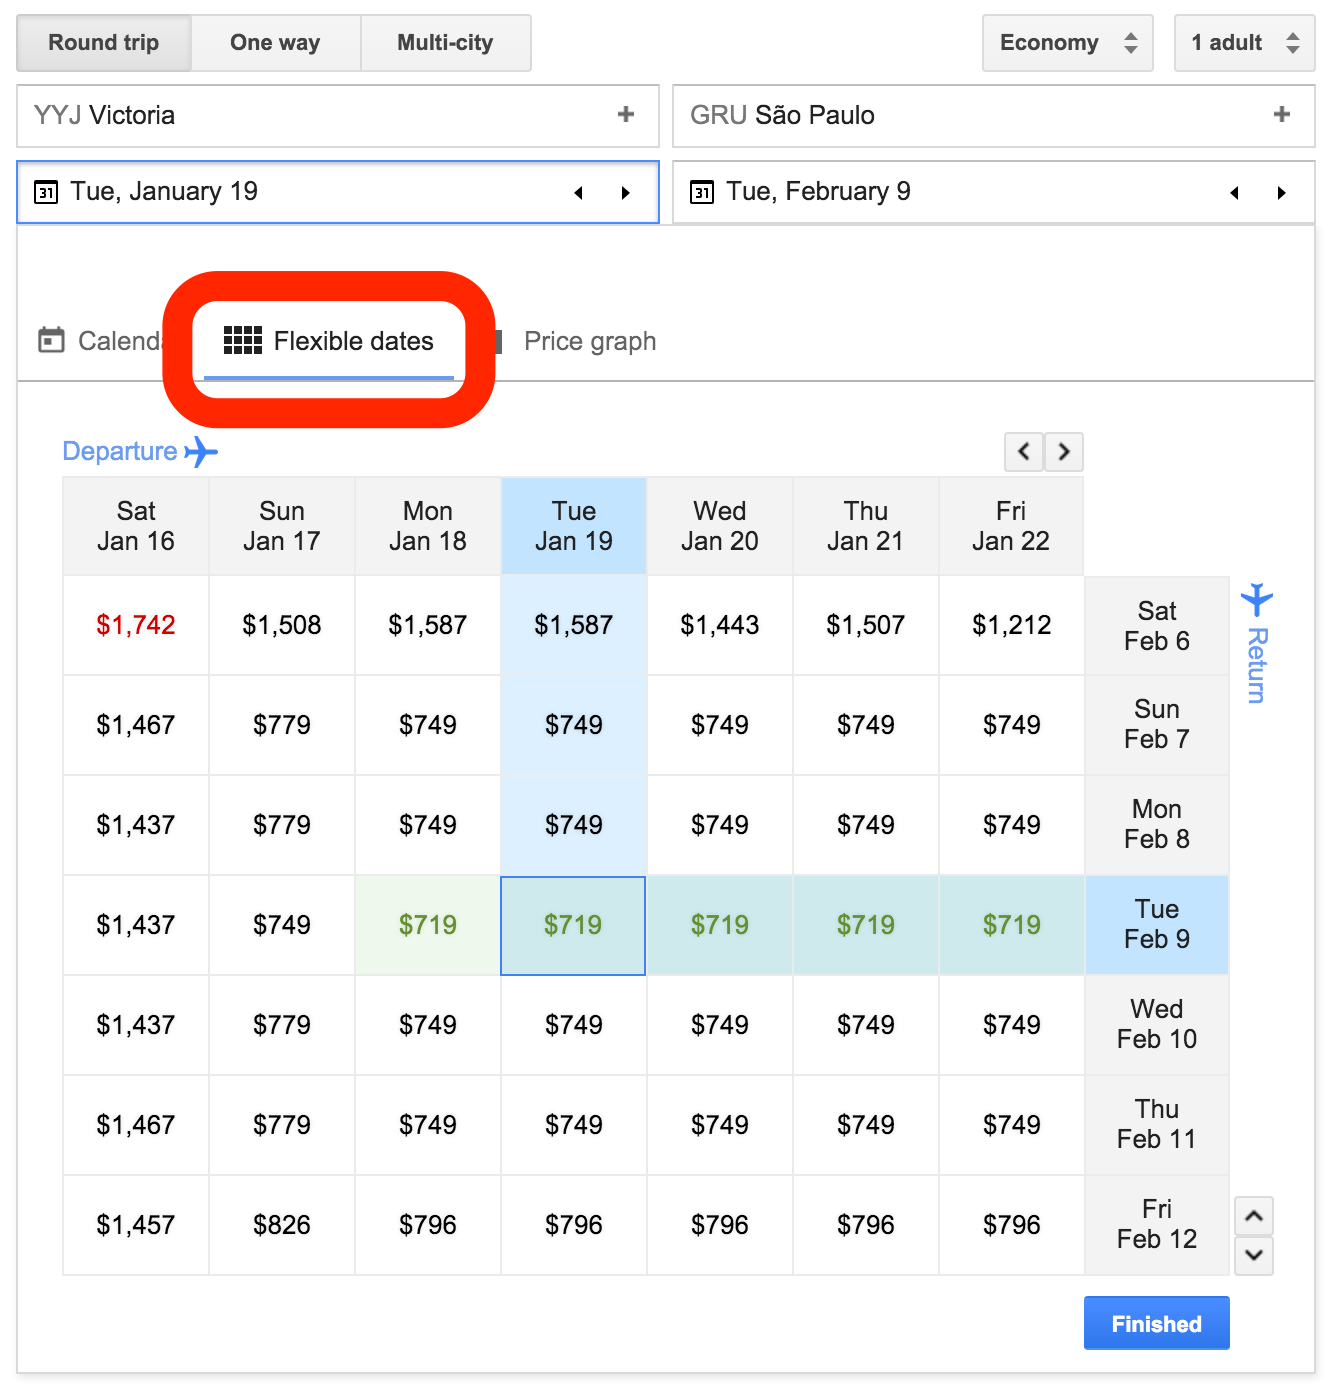Select the Thu Jan 21 column header

tap(866, 526)
